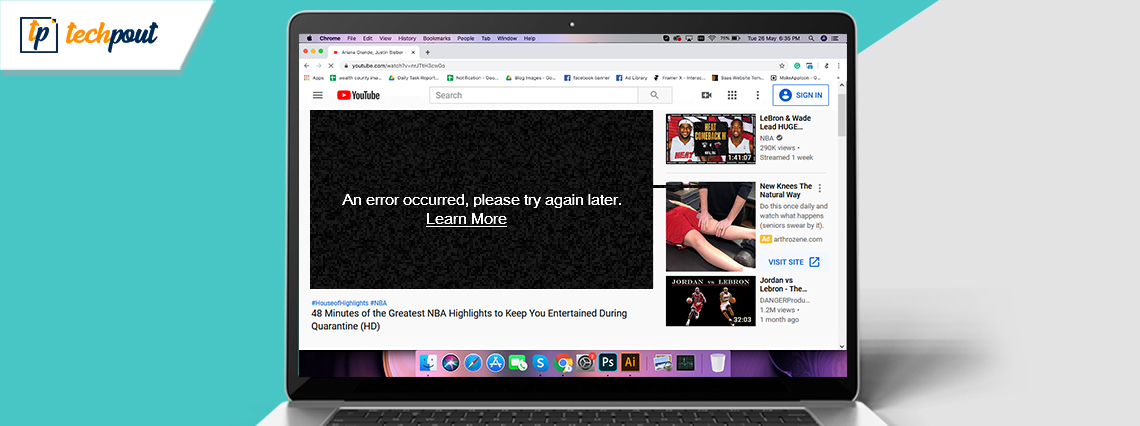Open the History menu
Screen dimensions: 1140x426
407,38
